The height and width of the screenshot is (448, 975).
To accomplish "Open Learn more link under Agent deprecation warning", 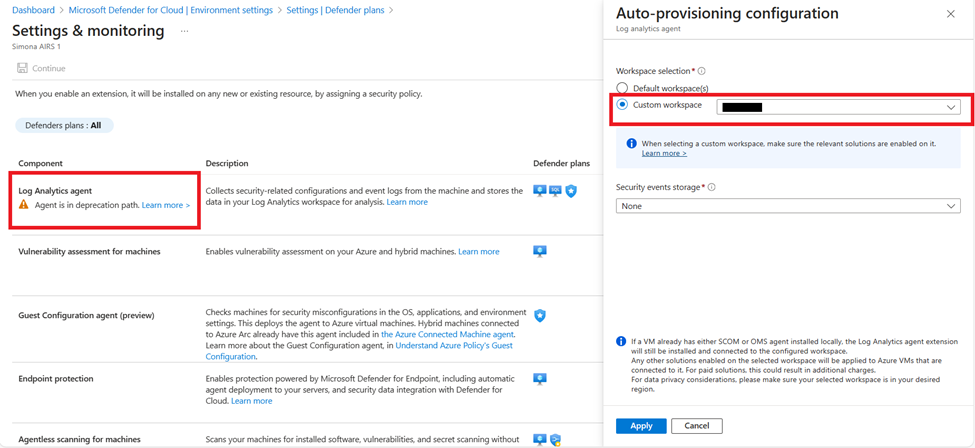I will pyautogui.click(x=166, y=205).
